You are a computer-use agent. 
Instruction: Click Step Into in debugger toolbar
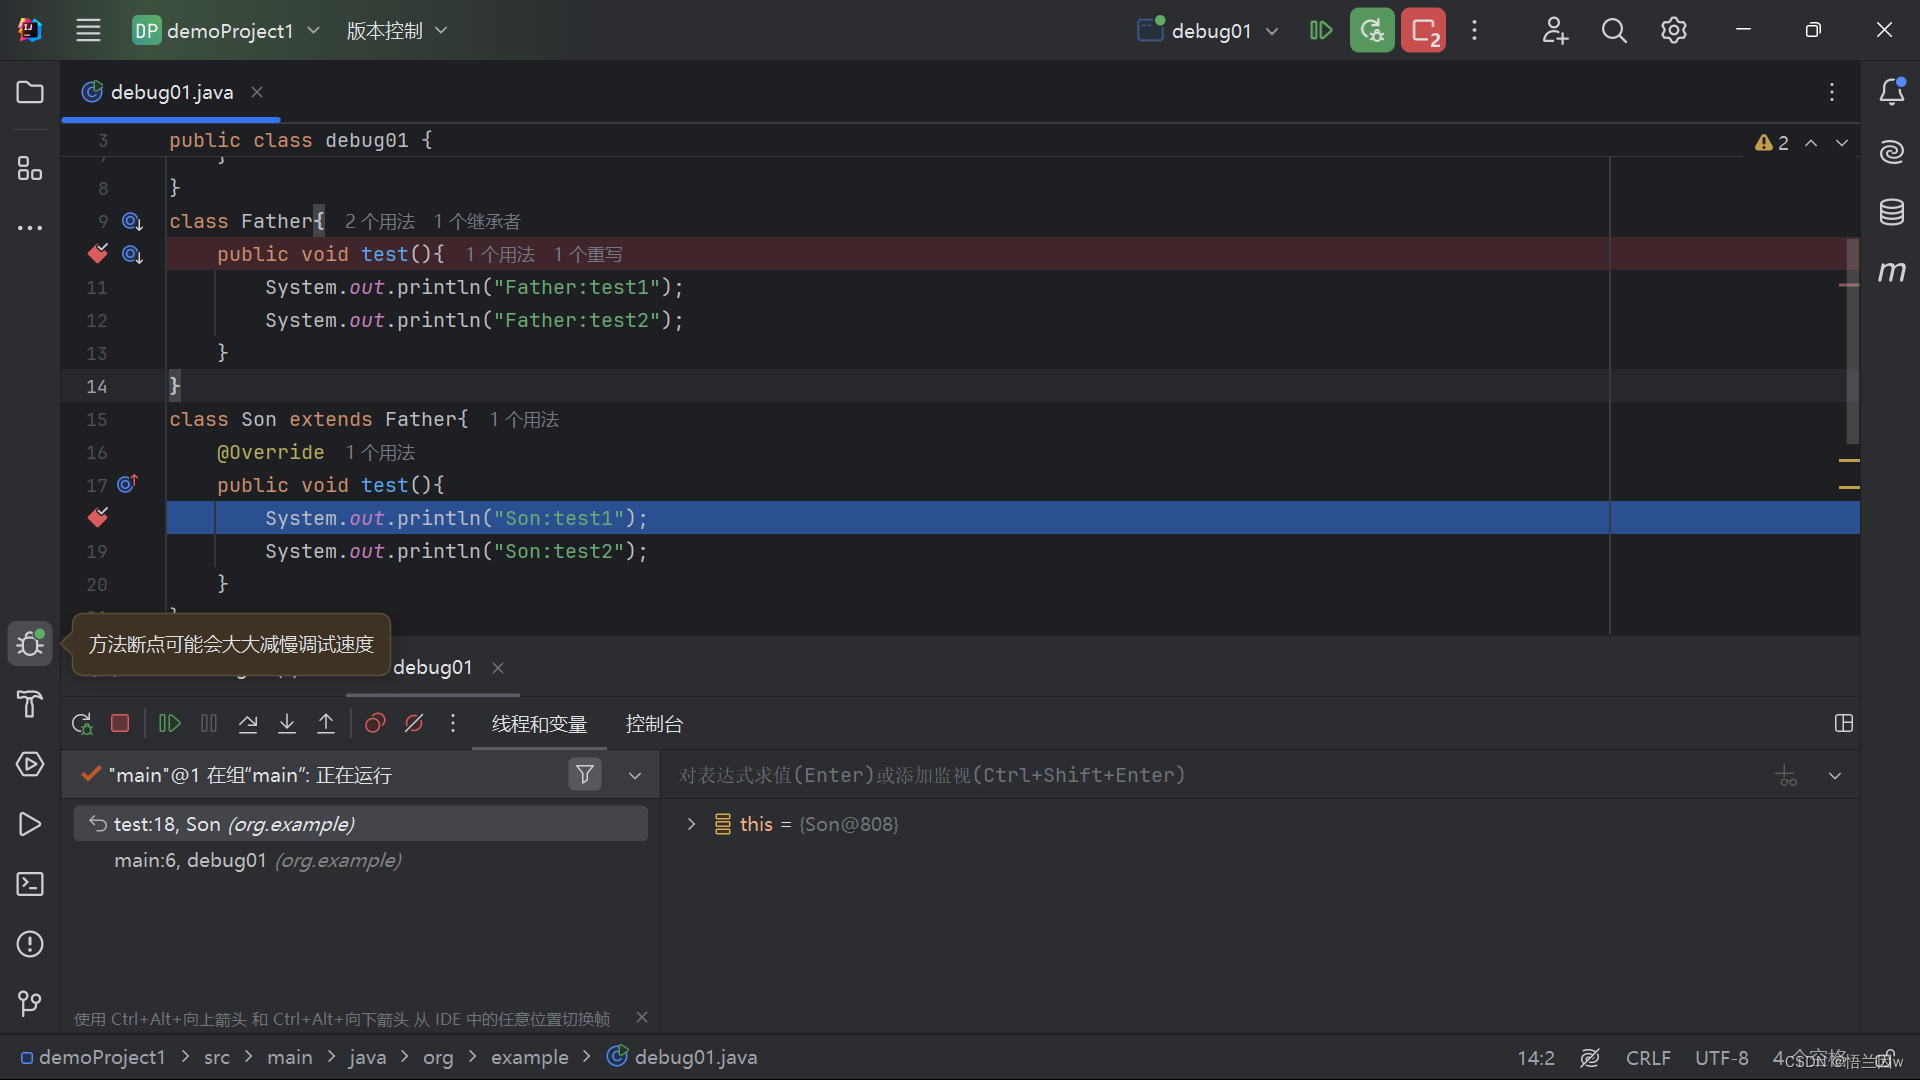(287, 723)
